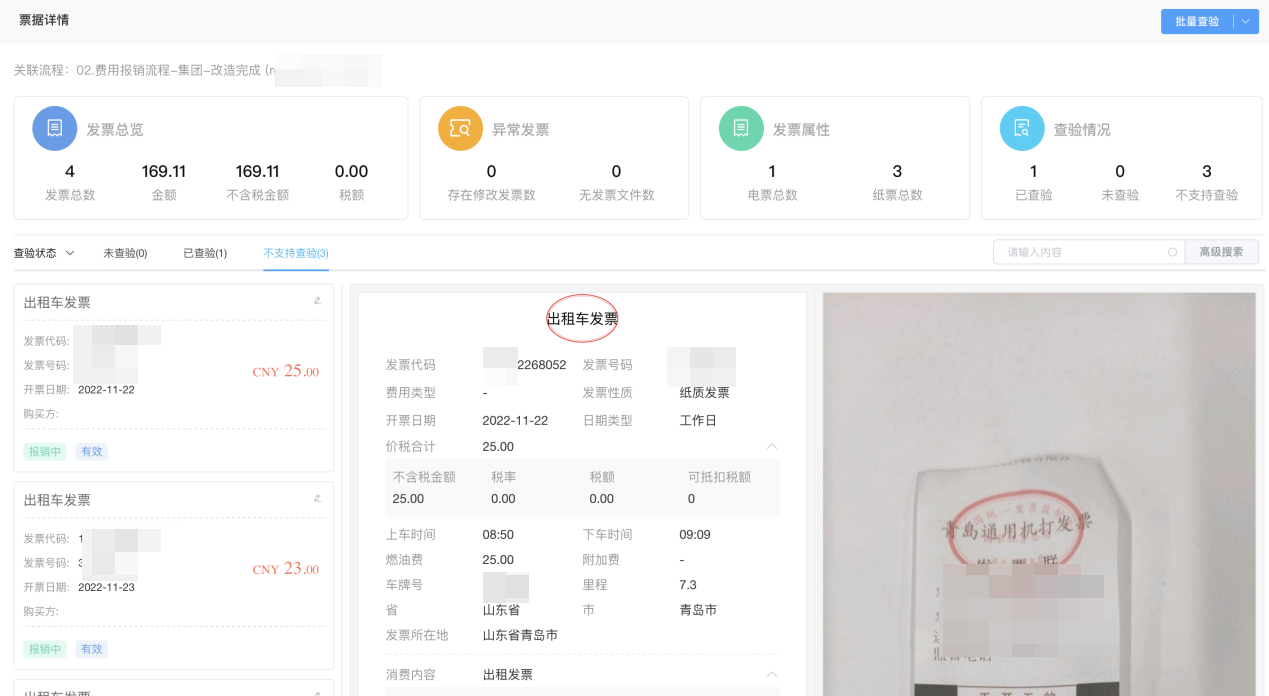
Task: Click the 查验情况 light-blue icon
Action: [1023, 129]
